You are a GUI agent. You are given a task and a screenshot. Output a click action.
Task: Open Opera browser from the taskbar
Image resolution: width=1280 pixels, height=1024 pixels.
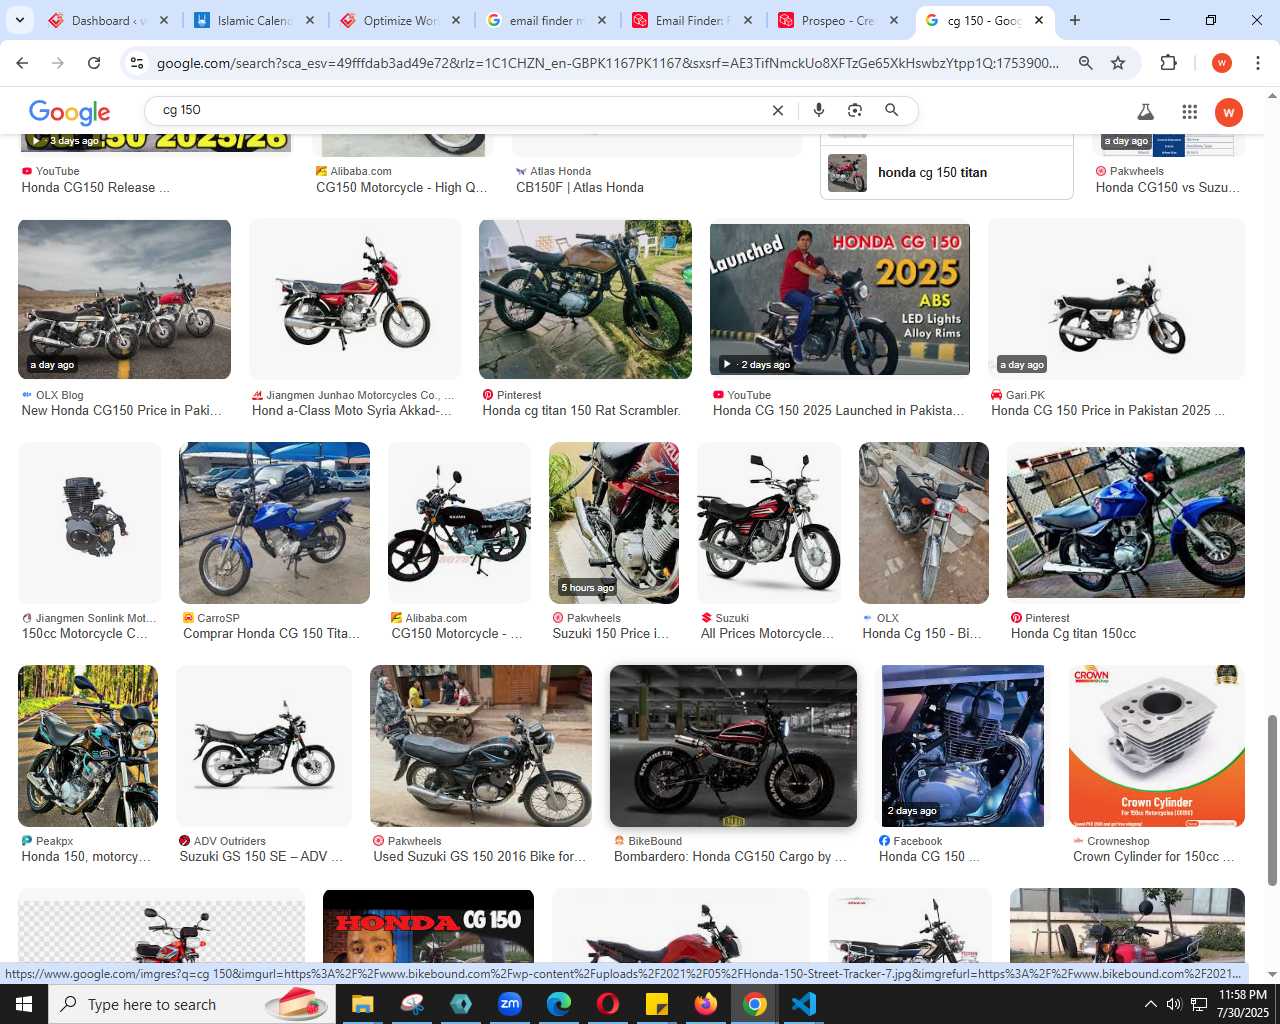click(x=608, y=1004)
